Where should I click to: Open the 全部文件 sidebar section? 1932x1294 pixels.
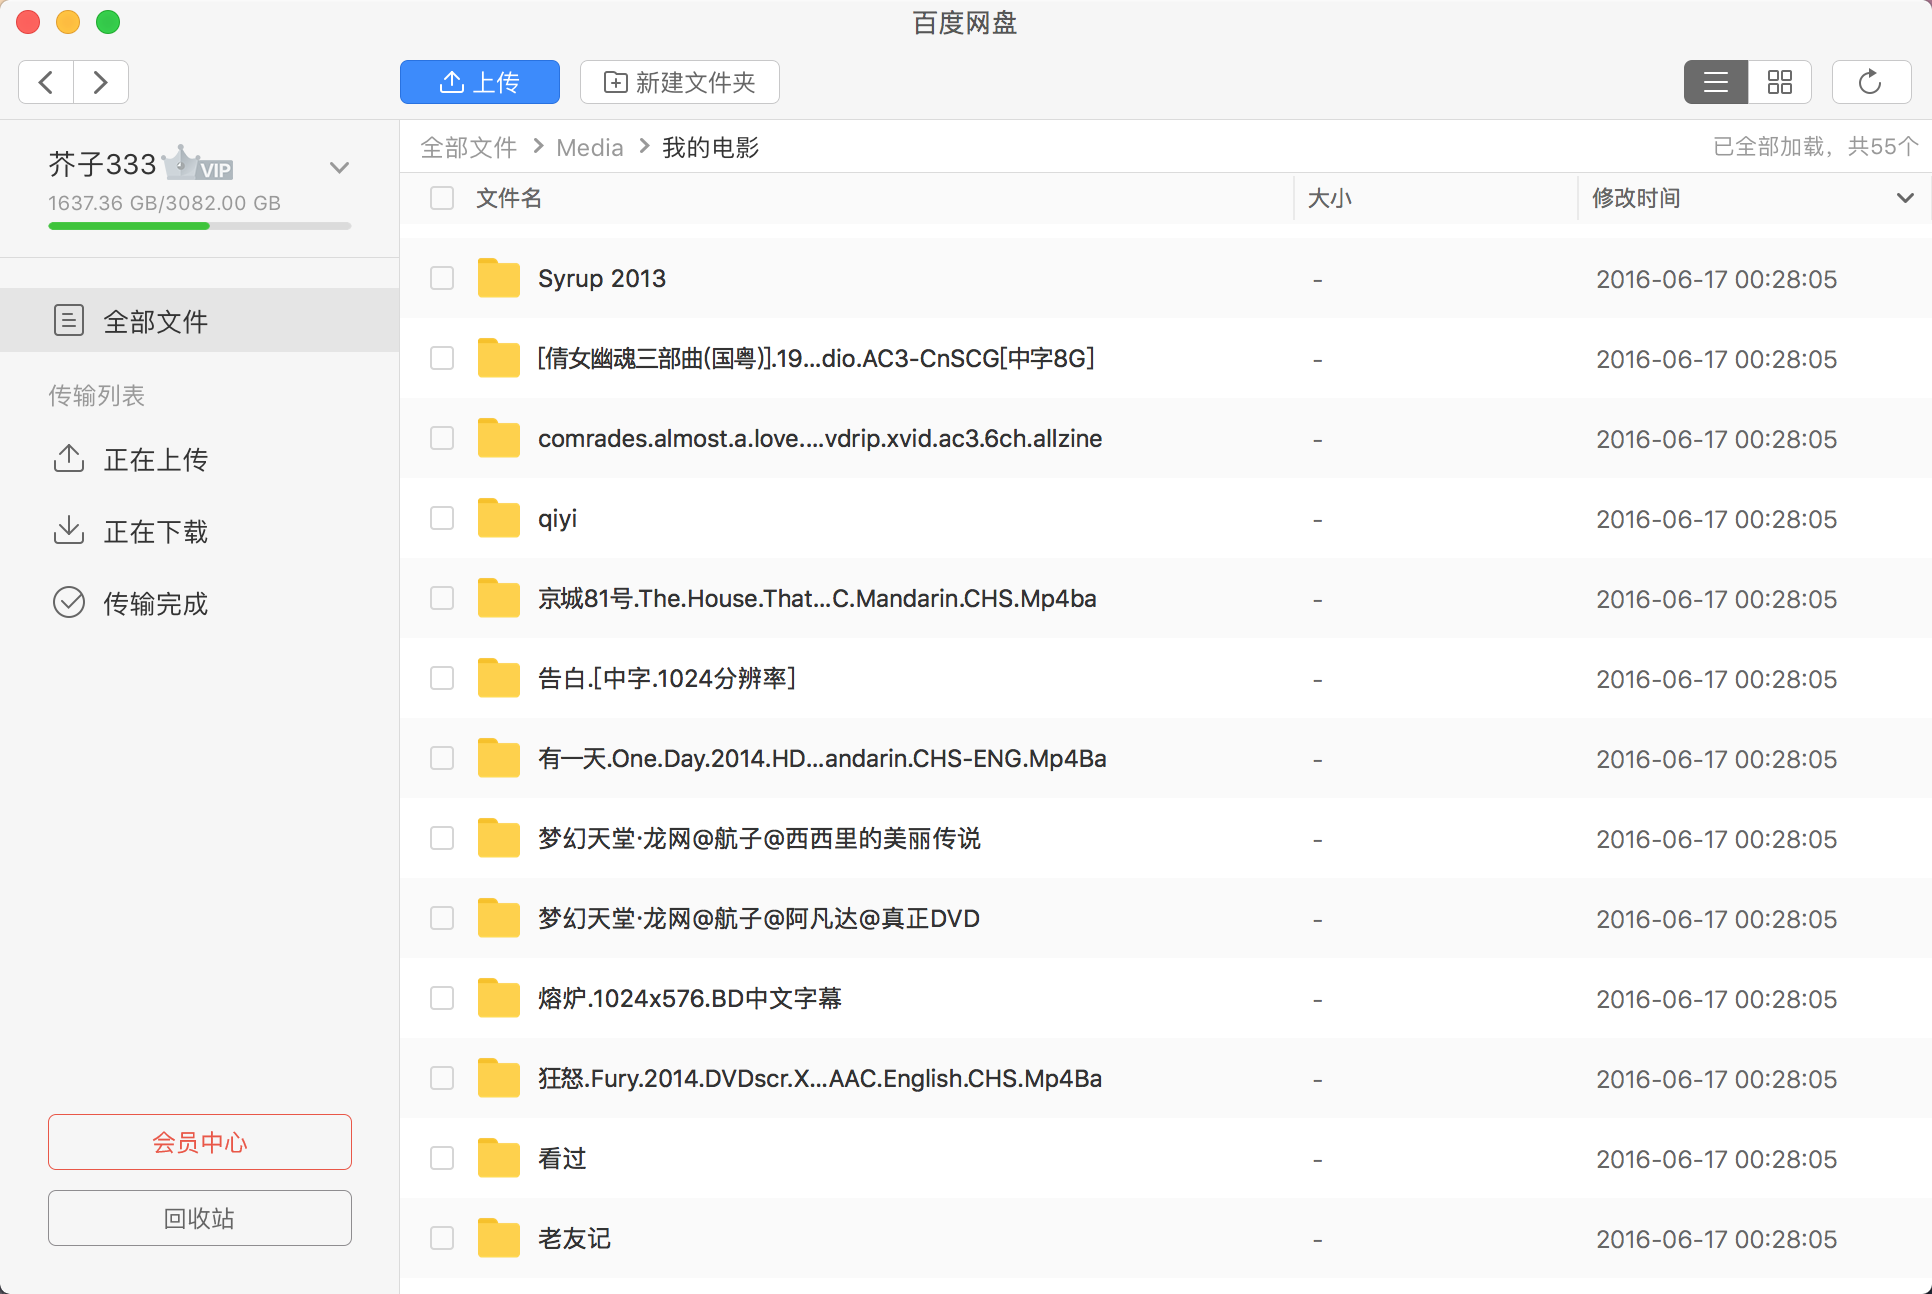click(x=200, y=320)
